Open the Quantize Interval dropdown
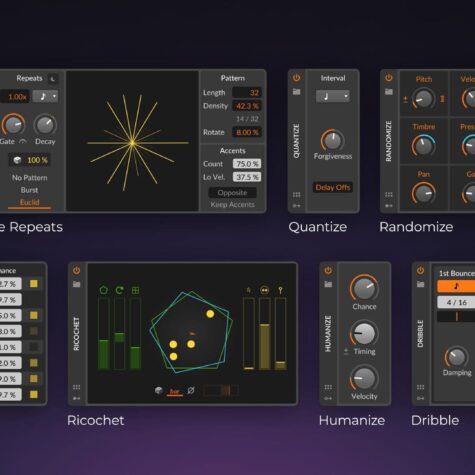The width and height of the screenshot is (475, 475). pos(333,96)
